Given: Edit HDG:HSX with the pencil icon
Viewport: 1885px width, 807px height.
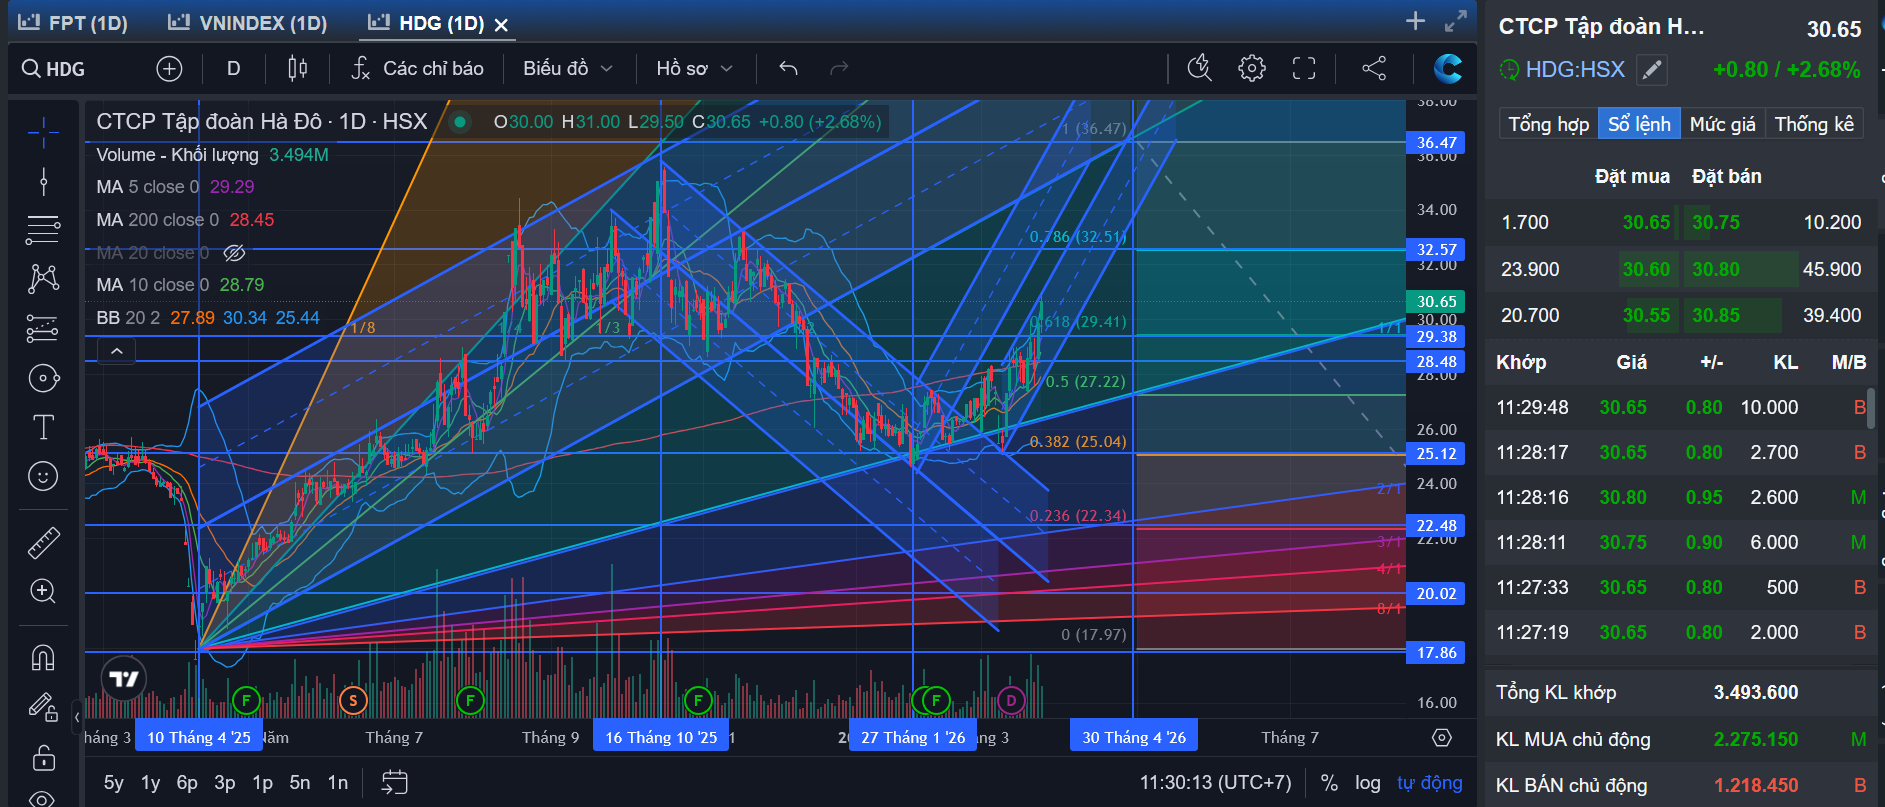Looking at the screenshot, I should point(1652,70).
